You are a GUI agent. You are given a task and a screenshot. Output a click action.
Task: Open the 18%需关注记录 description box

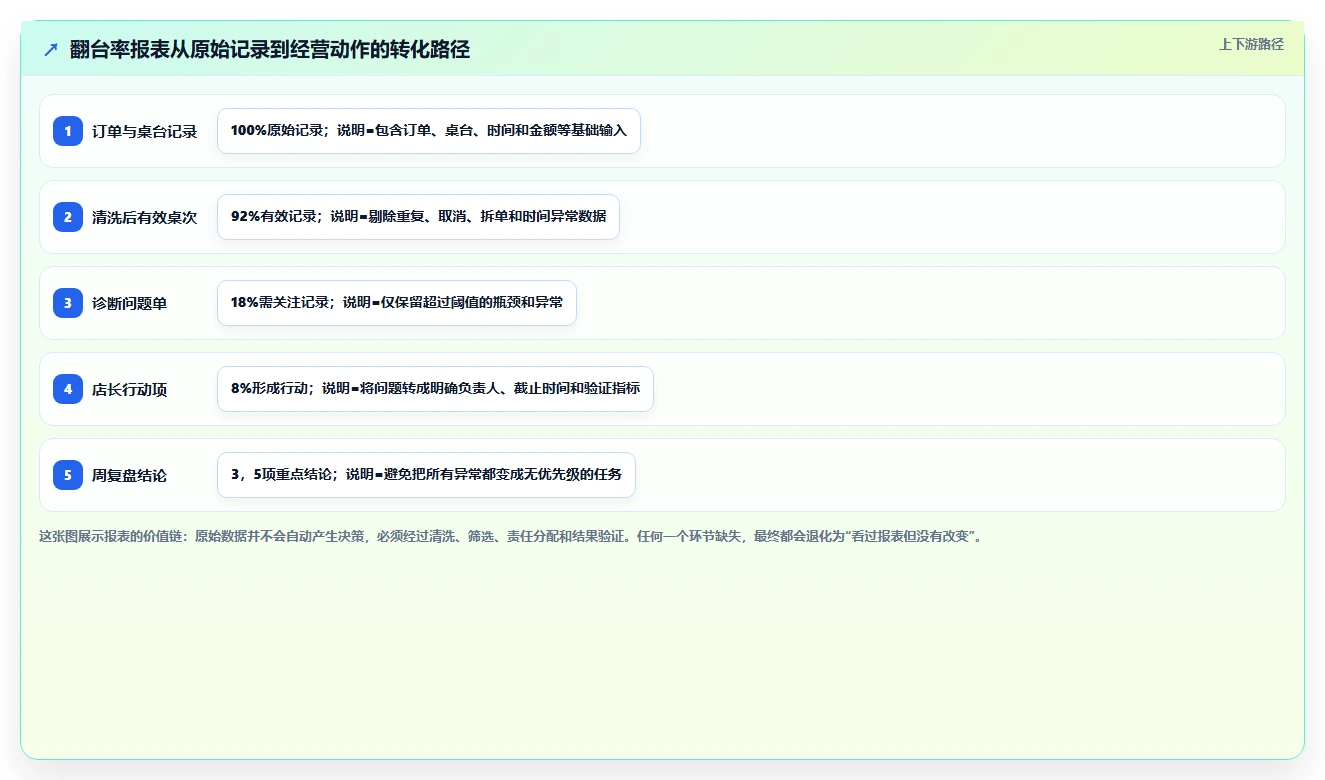[x=397, y=303]
